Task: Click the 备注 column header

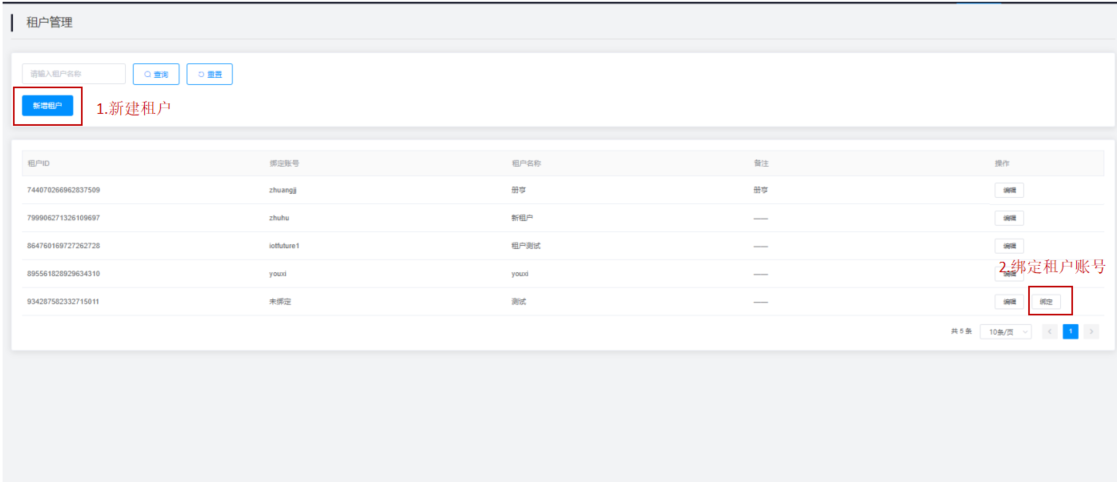Action: [760, 163]
